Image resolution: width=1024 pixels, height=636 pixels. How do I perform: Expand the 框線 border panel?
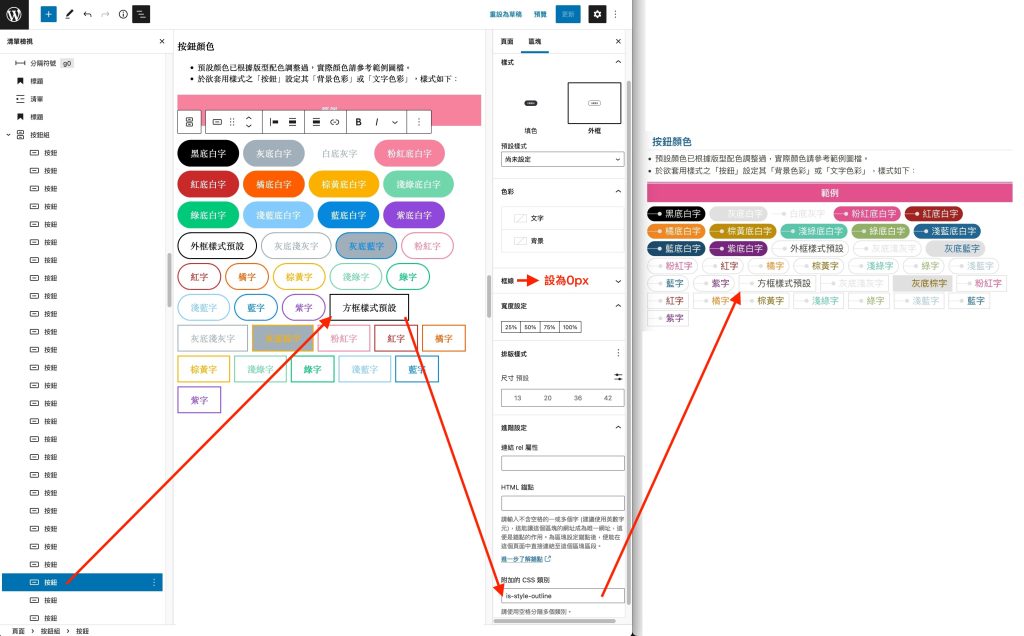point(618,282)
